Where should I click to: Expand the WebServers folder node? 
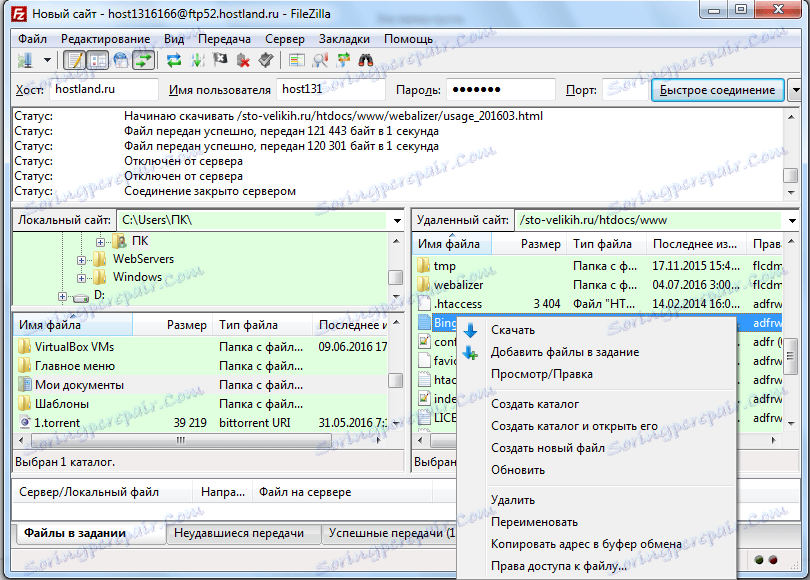81,260
